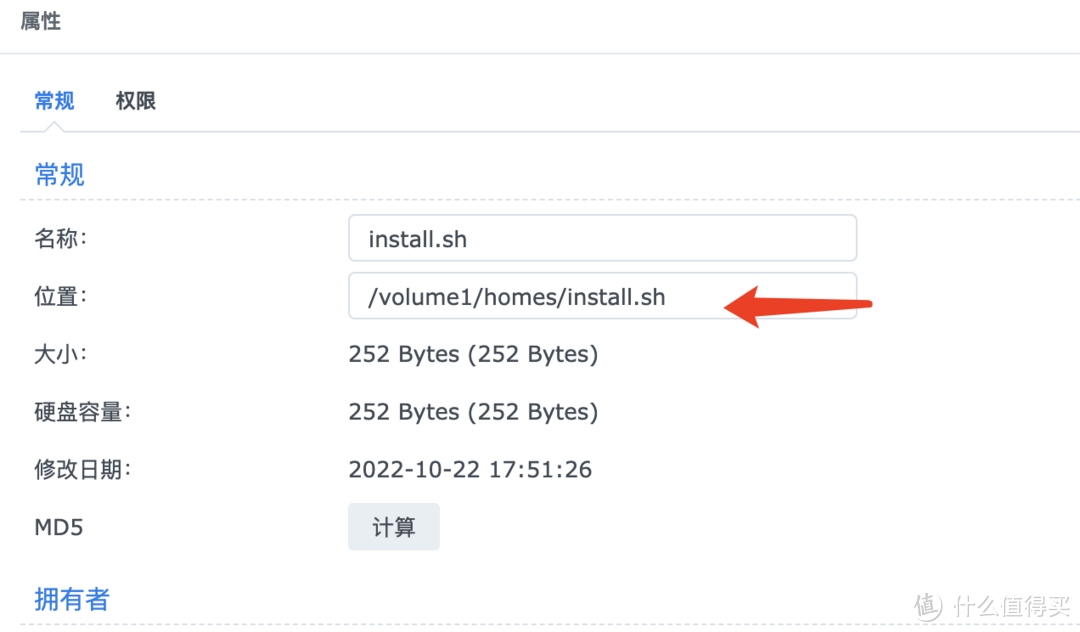Click the disk capacity value 252 Bytes
Image resolution: width=1080 pixels, height=632 pixels.
tap(472, 412)
